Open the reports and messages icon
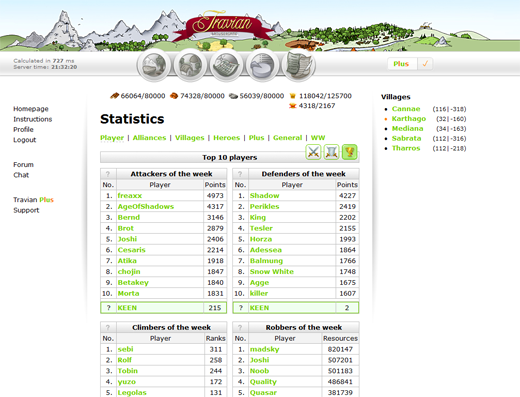The image size is (520, 397). click(x=299, y=65)
